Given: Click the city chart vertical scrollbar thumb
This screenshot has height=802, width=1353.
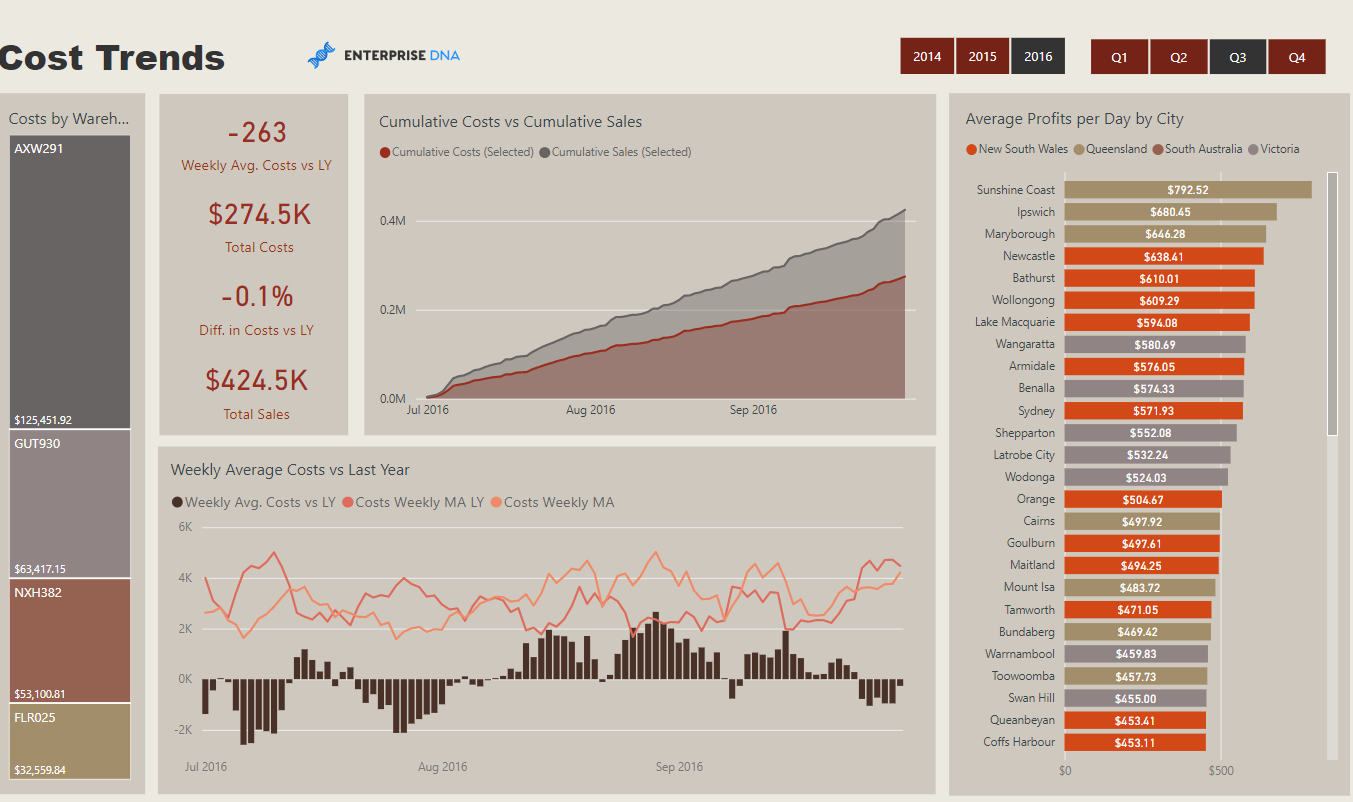Looking at the screenshot, I should 1332,303.
